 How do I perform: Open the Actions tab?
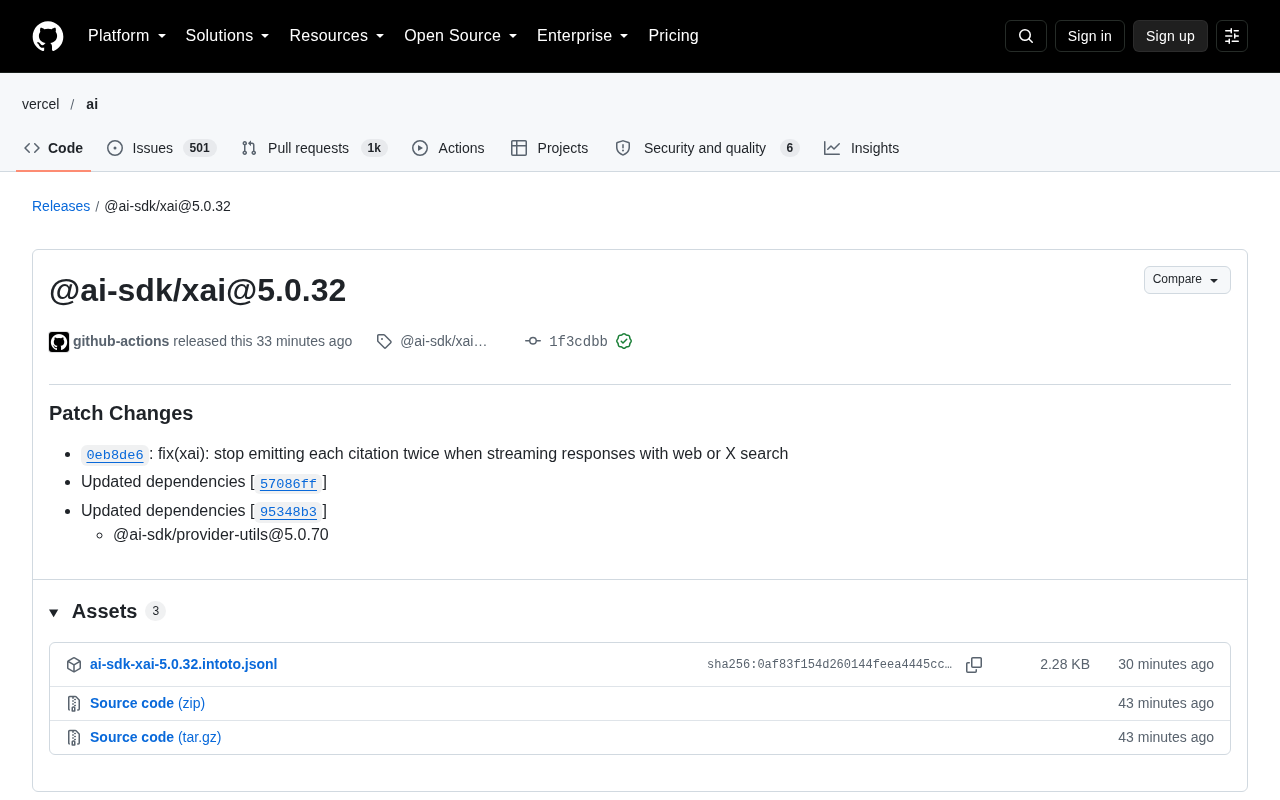tap(448, 148)
